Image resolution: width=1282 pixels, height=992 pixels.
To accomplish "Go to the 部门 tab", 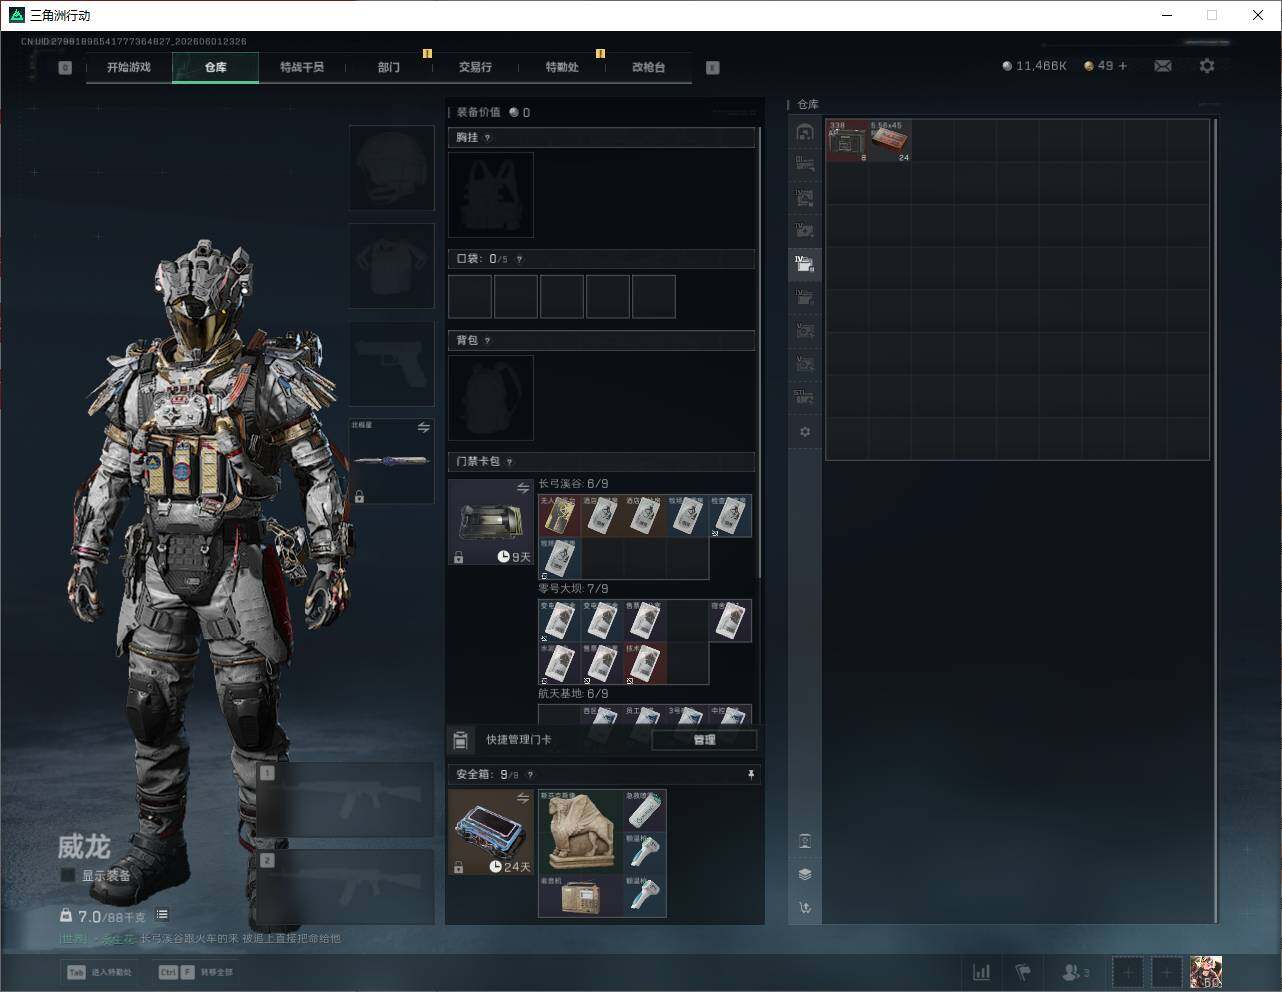I will (x=389, y=67).
